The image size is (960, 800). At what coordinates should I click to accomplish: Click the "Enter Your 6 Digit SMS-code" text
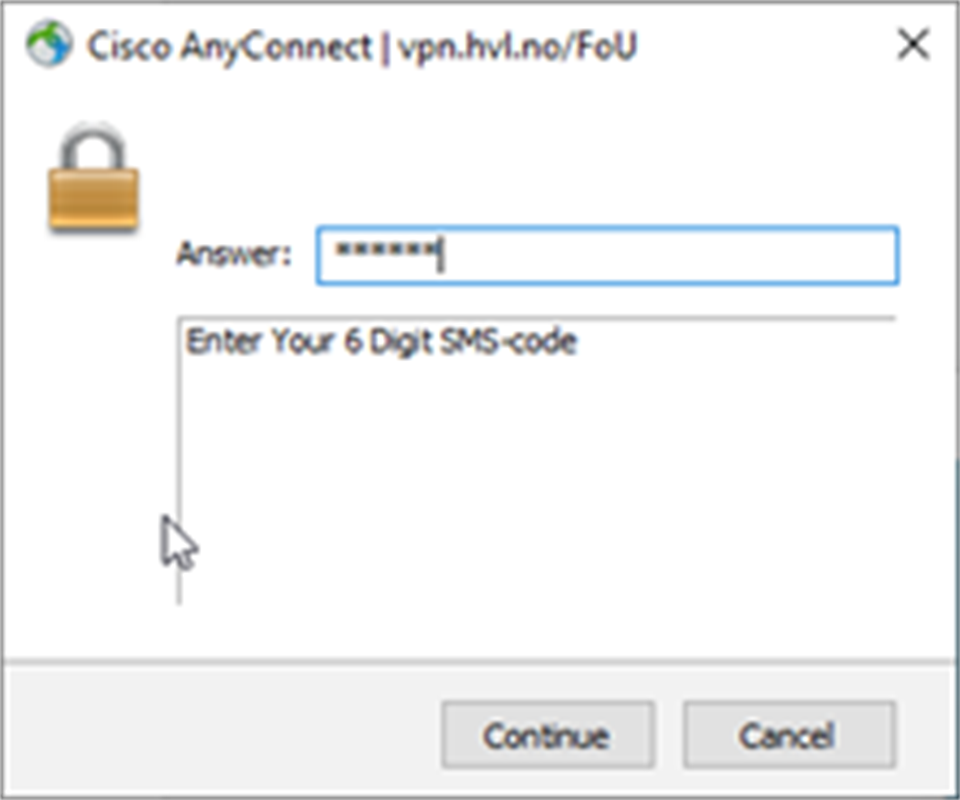click(381, 342)
